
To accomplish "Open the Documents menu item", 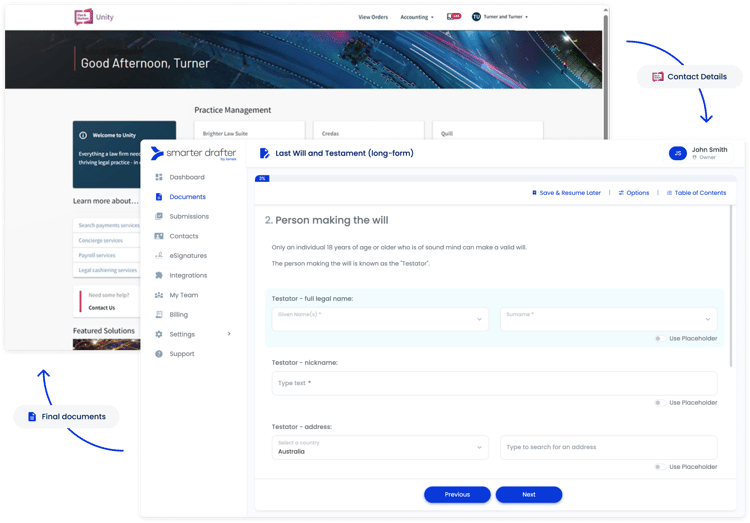I will [187, 197].
